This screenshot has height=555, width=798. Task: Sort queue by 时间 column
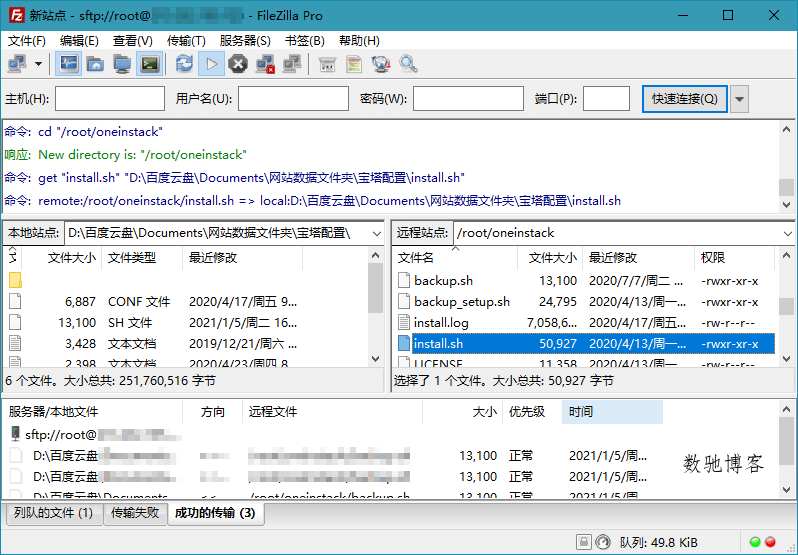[x=612, y=412]
